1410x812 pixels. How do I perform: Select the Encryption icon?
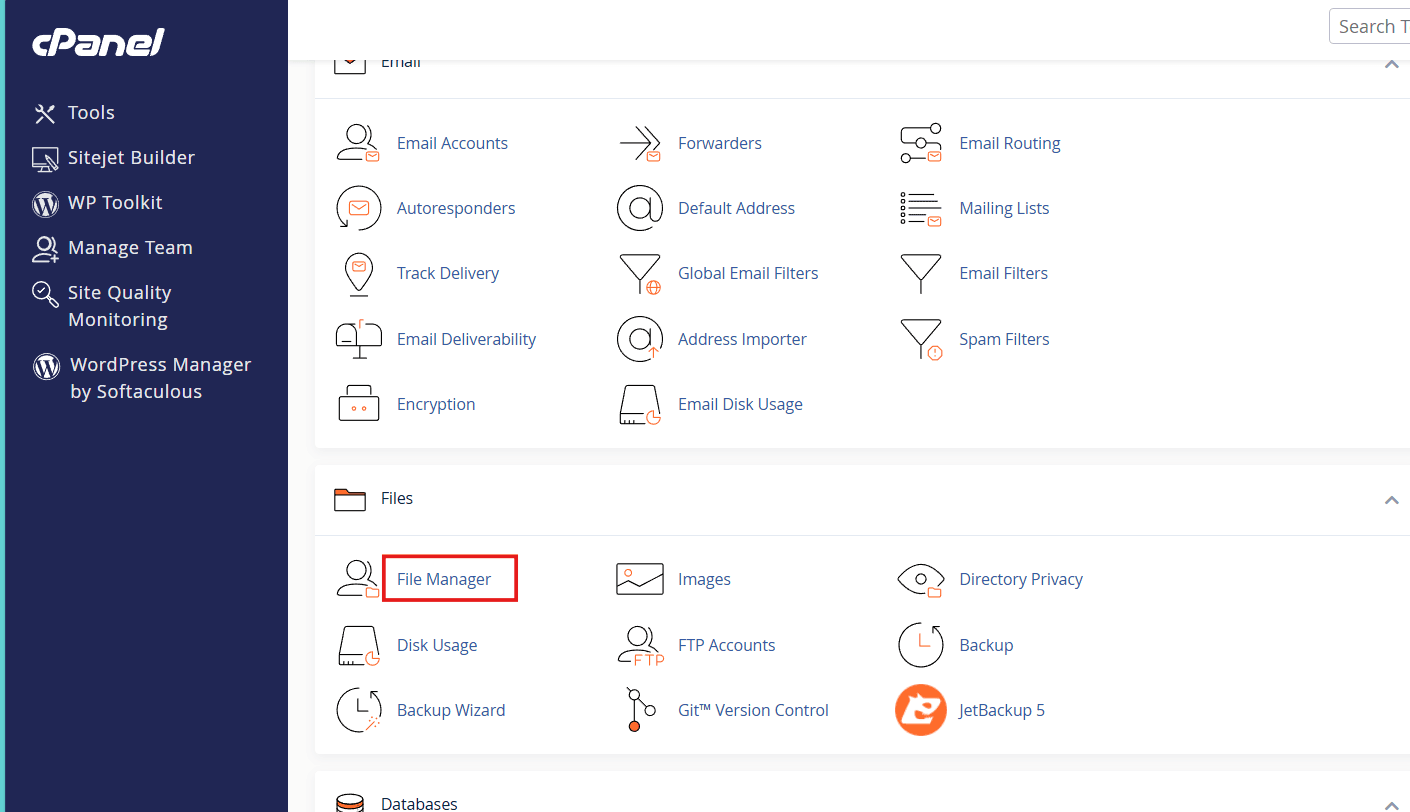(358, 404)
